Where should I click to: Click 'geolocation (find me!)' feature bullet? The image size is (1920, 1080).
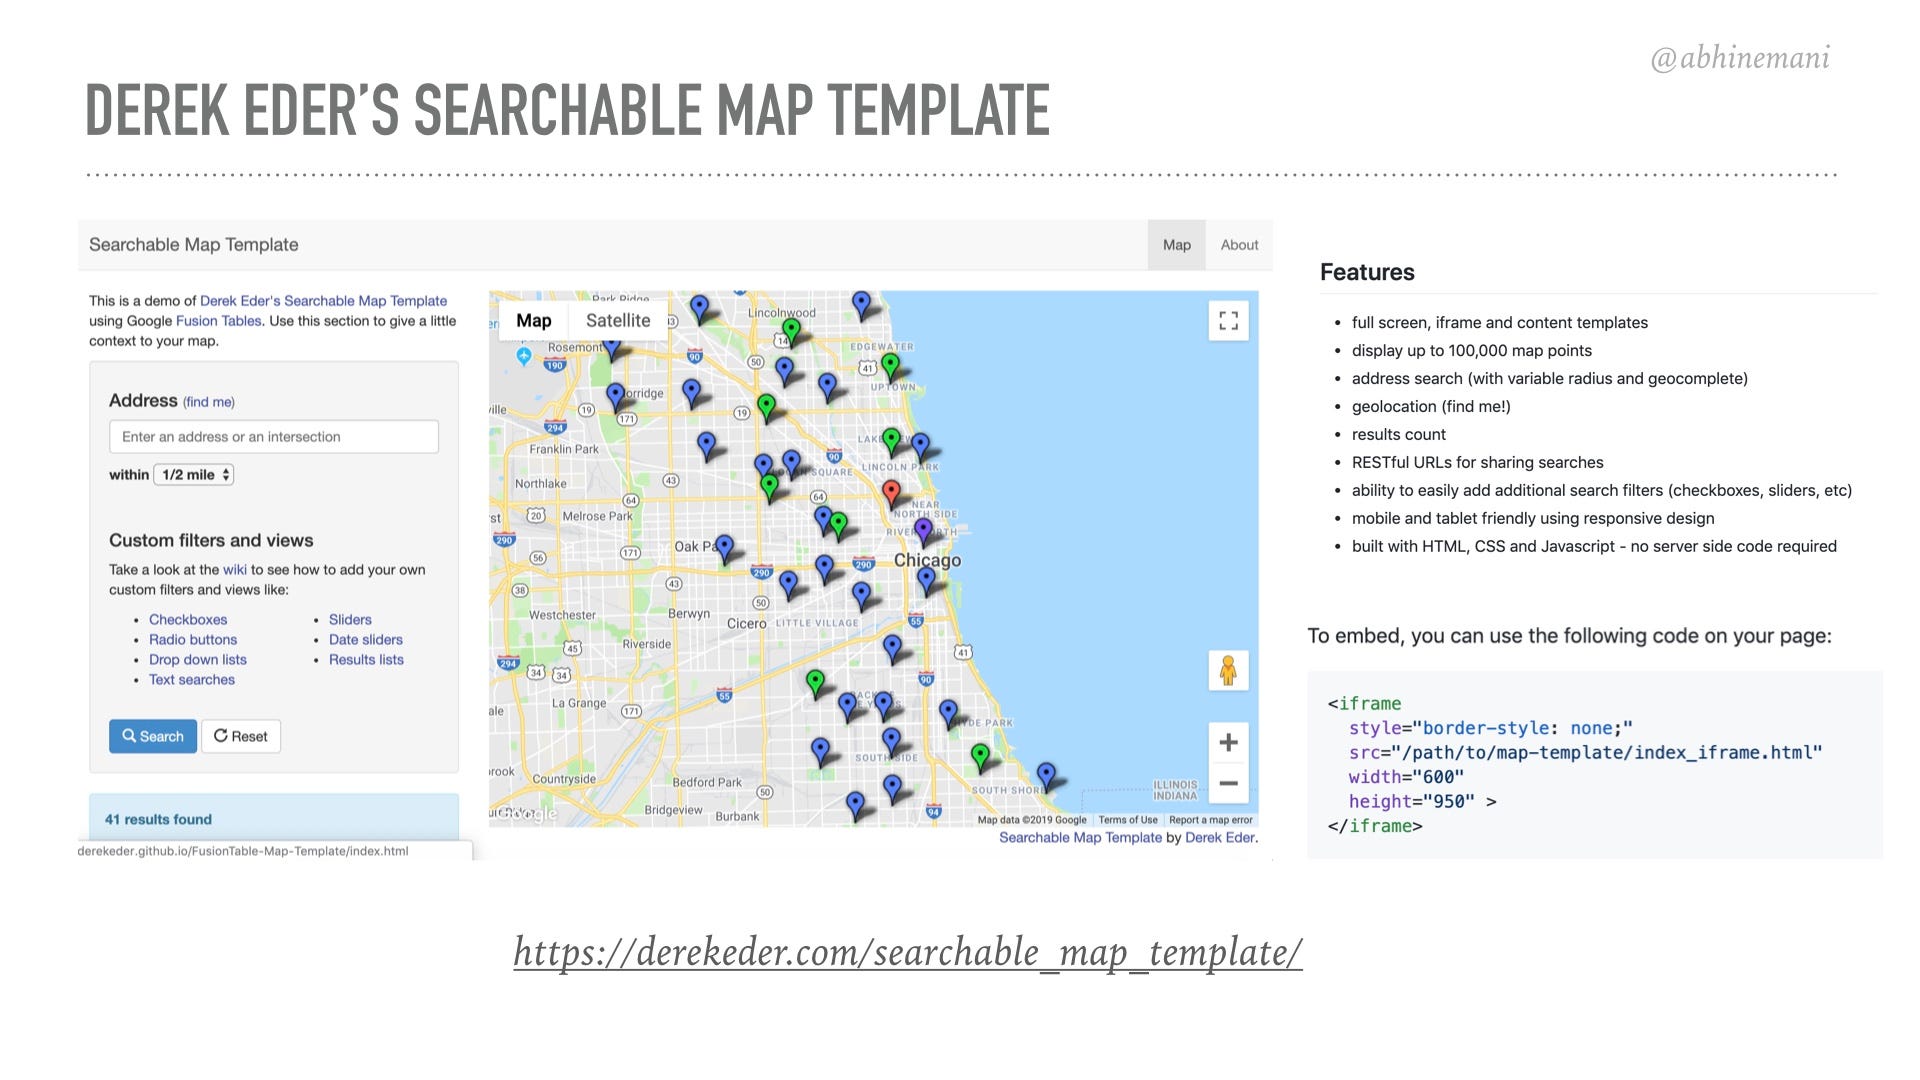(x=1431, y=407)
